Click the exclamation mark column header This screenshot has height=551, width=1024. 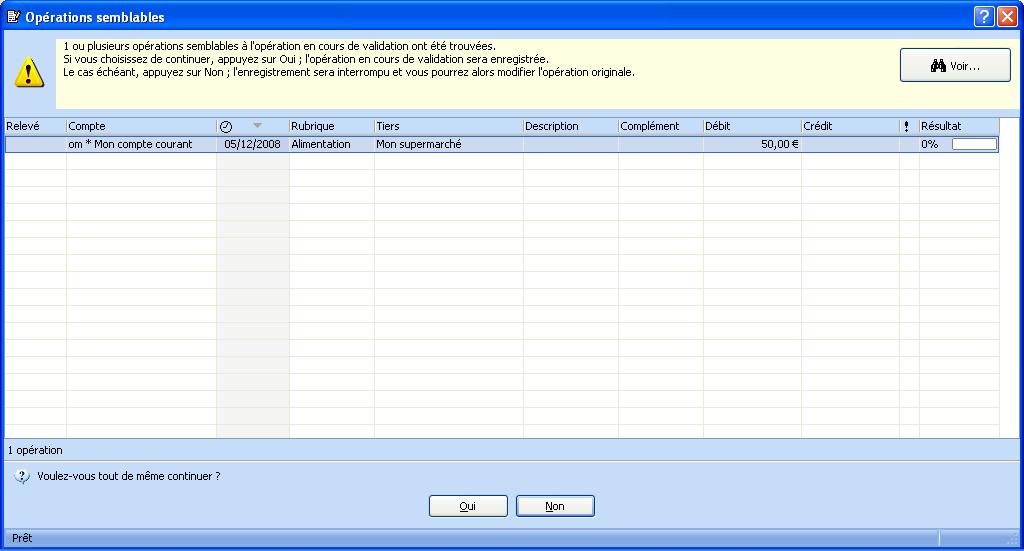pos(906,127)
